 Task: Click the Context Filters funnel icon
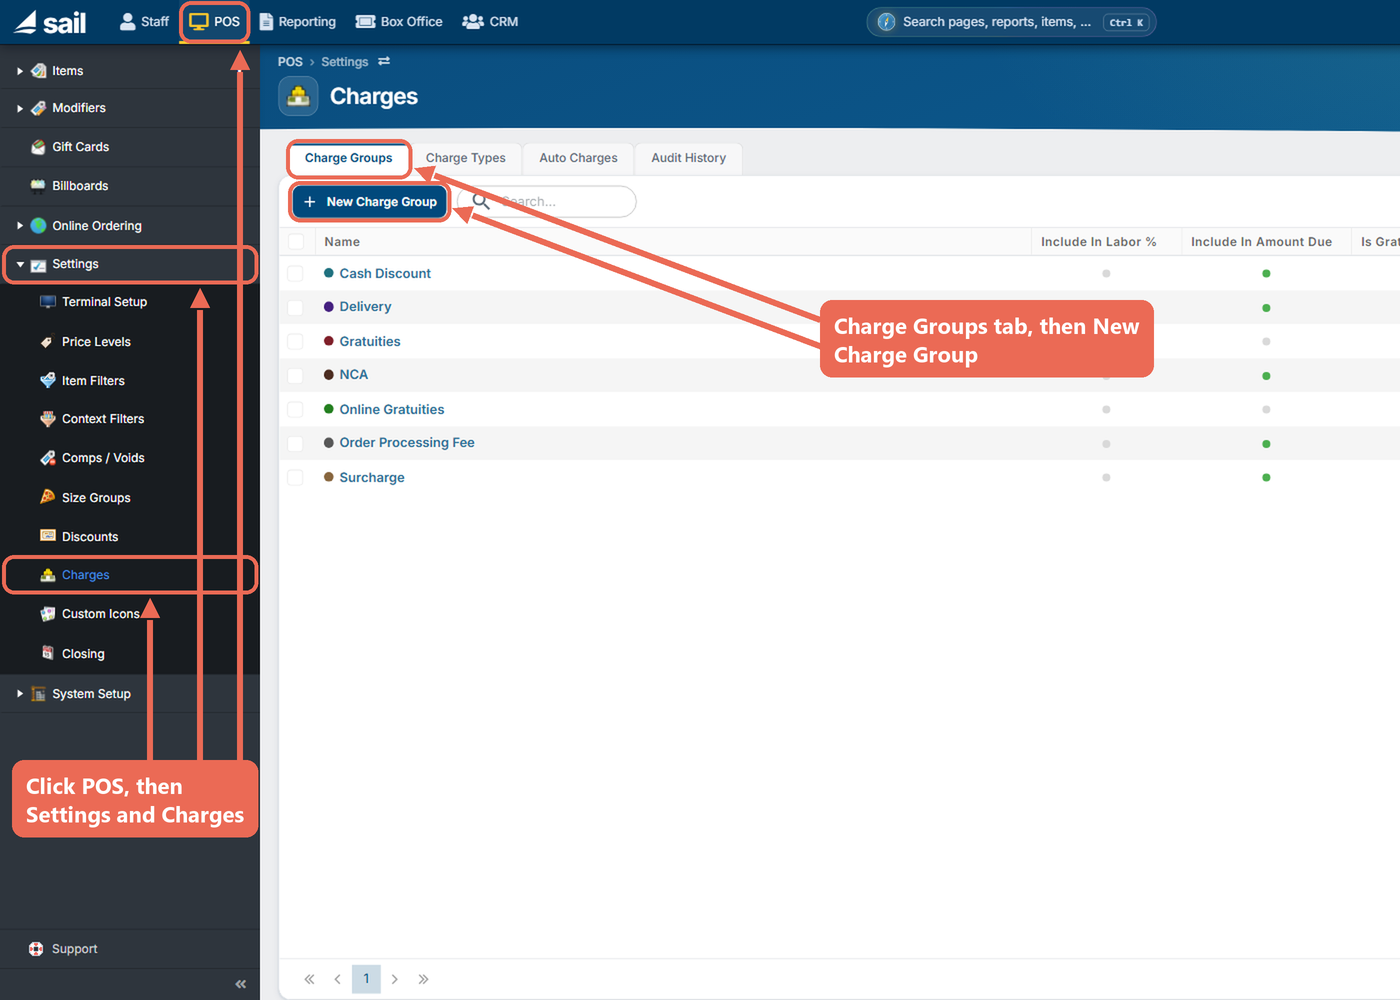tap(48, 419)
